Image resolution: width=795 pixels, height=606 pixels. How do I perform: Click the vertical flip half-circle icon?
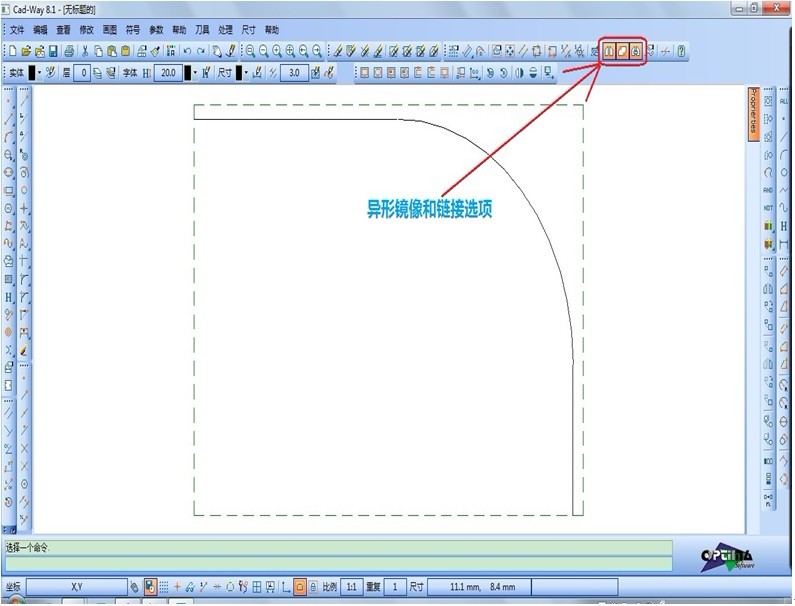click(533, 73)
